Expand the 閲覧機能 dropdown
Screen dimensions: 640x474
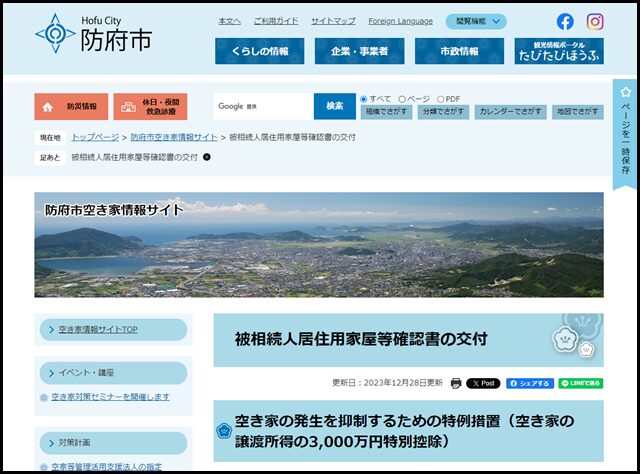[x=476, y=21]
